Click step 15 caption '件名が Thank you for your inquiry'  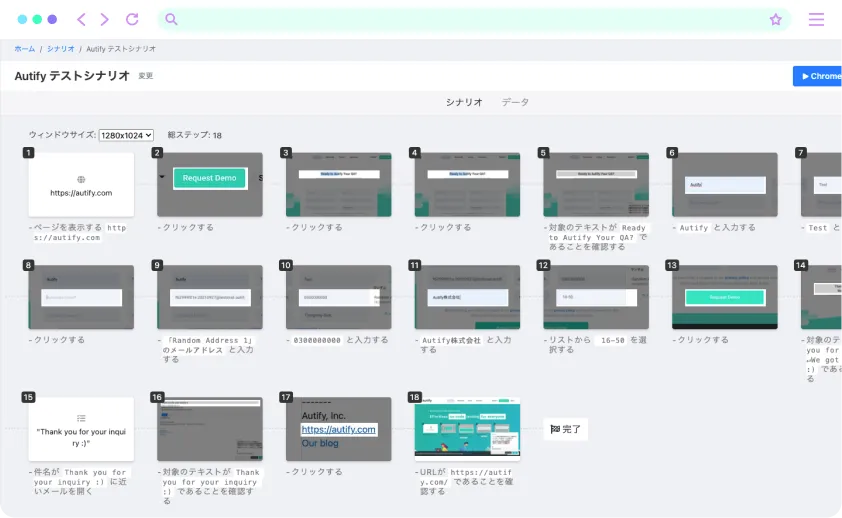[x=78, y=481]
